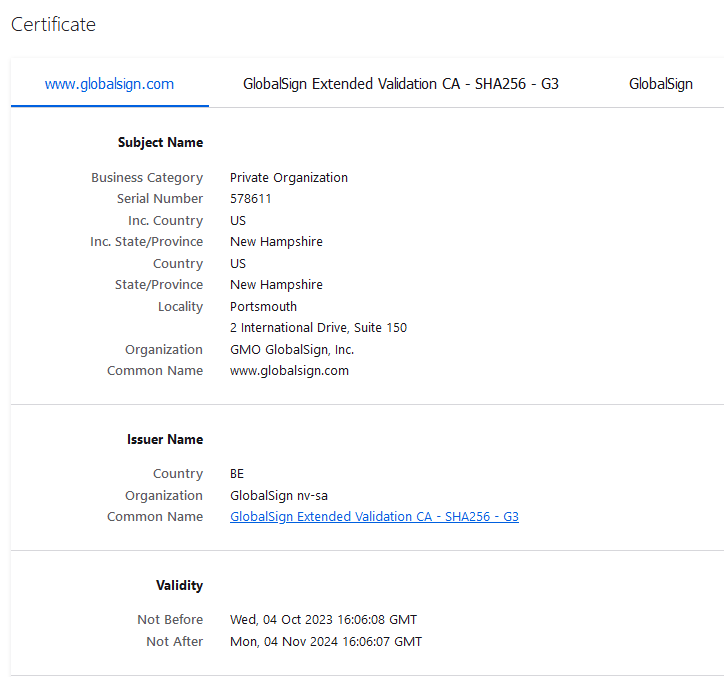724x677 pixels.
Task: Click the Certificate page heading
Action: 53,25
